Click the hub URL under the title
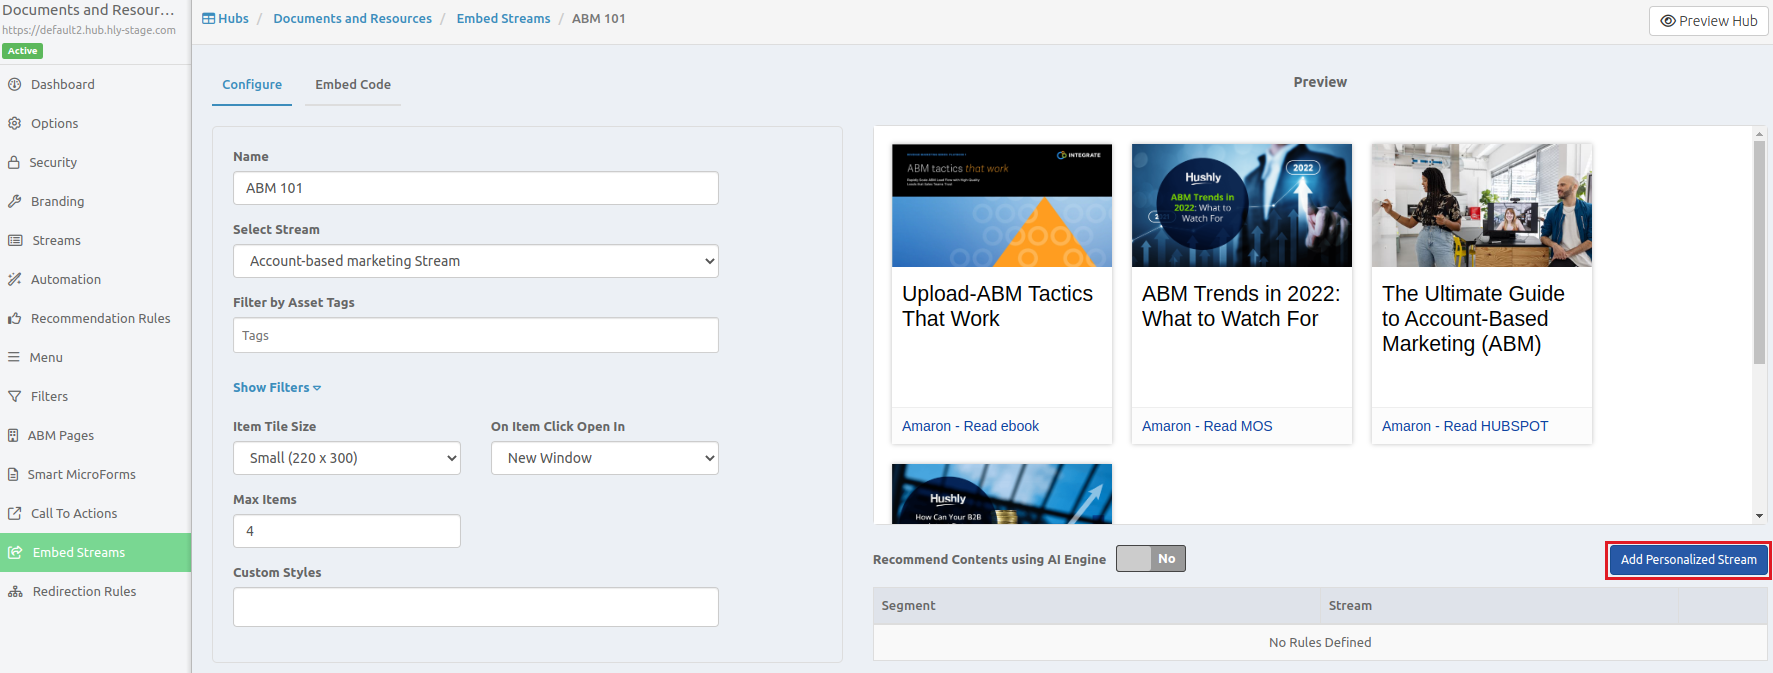 [x=89, y=31]
